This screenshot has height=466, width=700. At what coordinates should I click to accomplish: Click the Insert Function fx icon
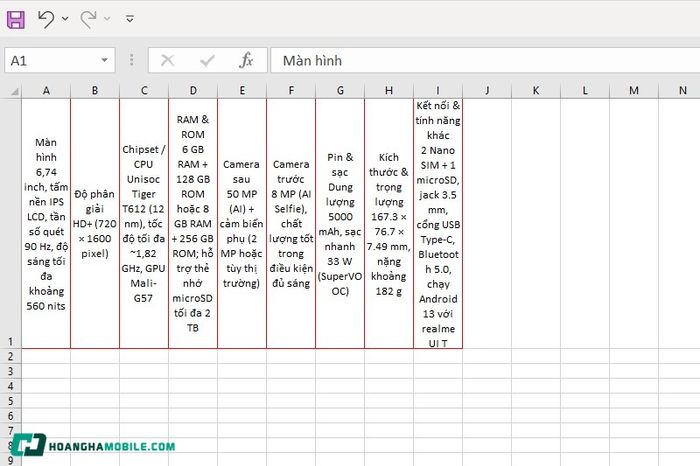coord(246,60)
